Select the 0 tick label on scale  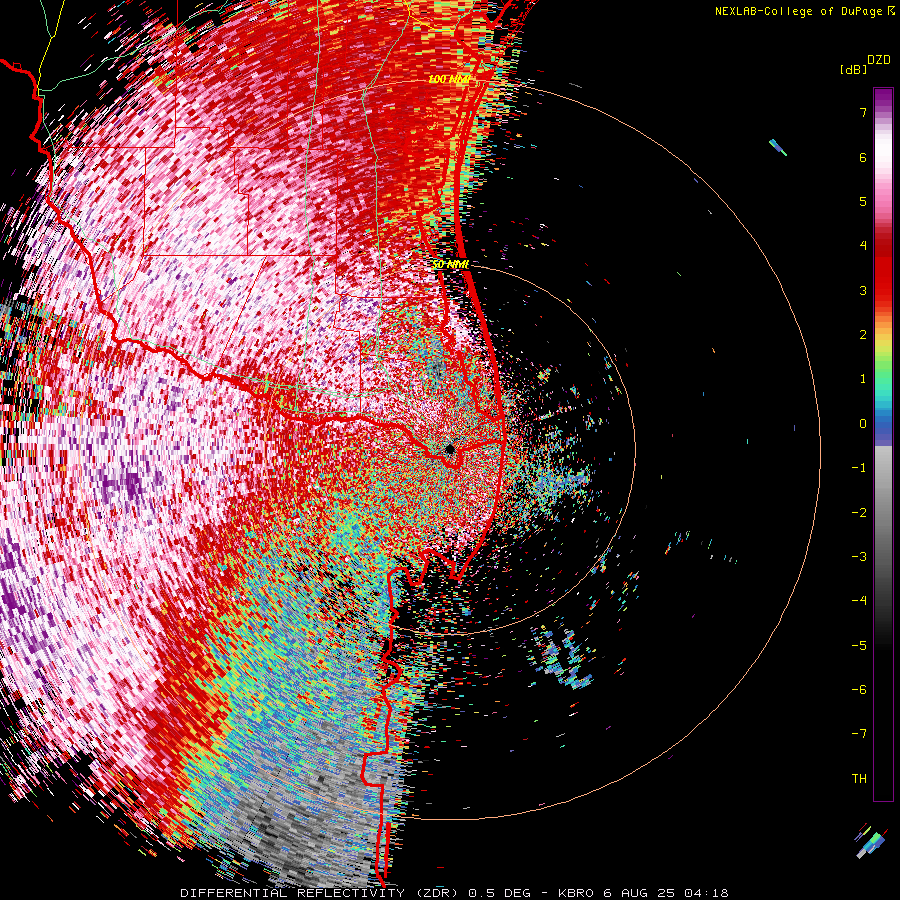click(863, 424)
